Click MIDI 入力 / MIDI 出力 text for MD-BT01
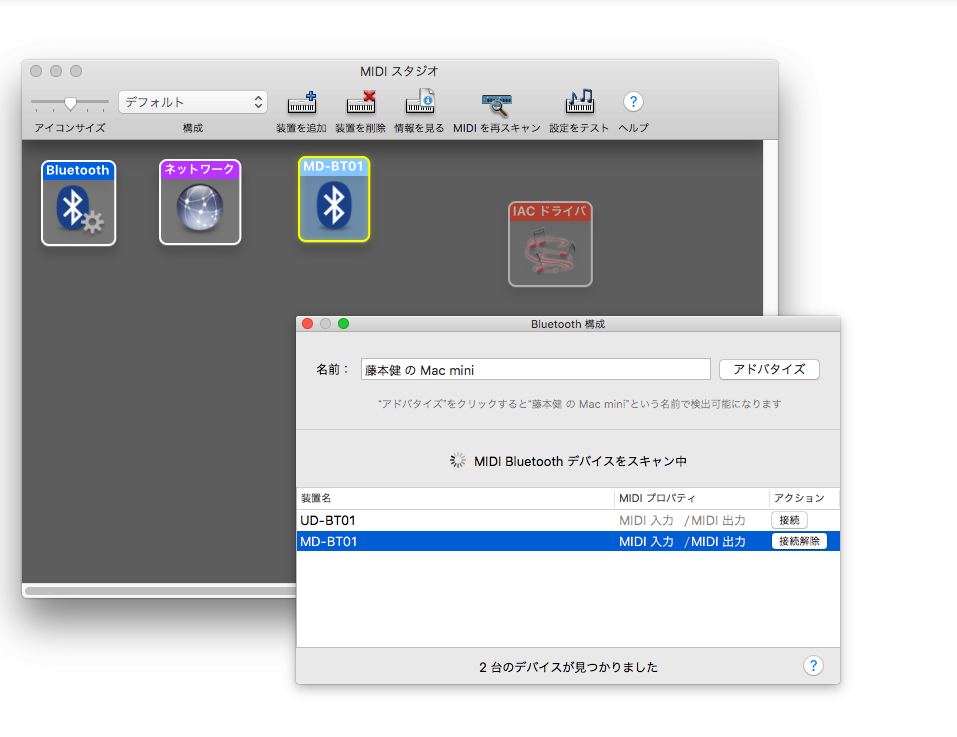The width and height of the screenshot is (957, 737). click(x=682, y=542)
